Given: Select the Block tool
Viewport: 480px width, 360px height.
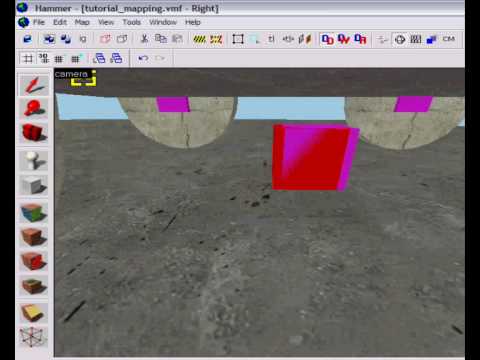Looking at the screenshot, I should [x=34, y=185].
